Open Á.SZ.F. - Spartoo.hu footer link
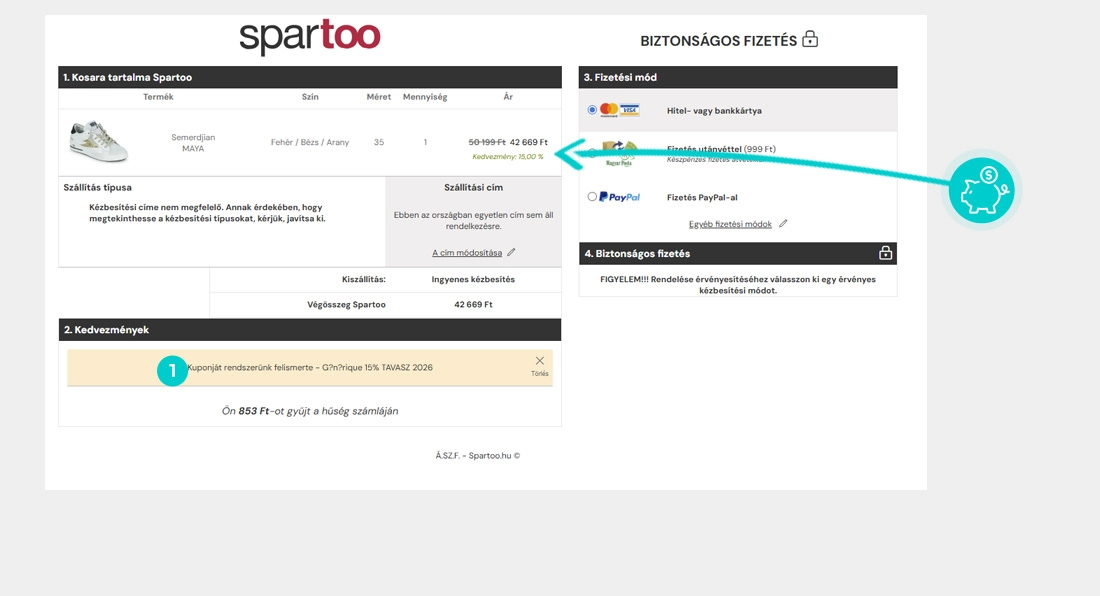This screenshot has width=1100, height=596. (x=478, y=455)
